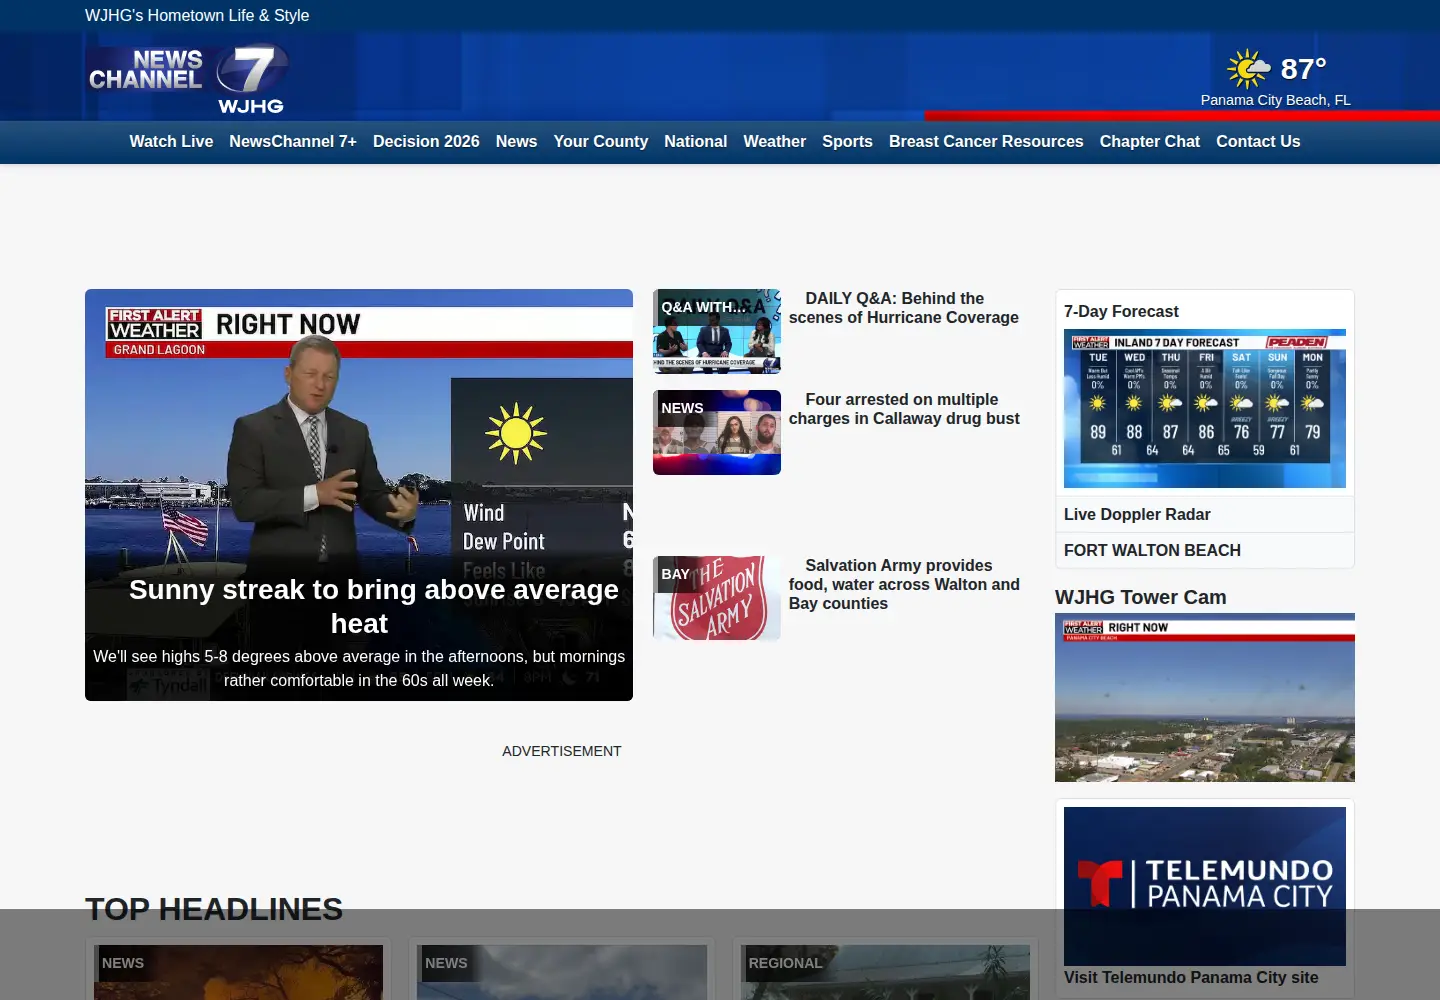Click the Inland 7 Day Forecast graphic
This screenshot has width=1440, height=1000.
point(1205,409)
